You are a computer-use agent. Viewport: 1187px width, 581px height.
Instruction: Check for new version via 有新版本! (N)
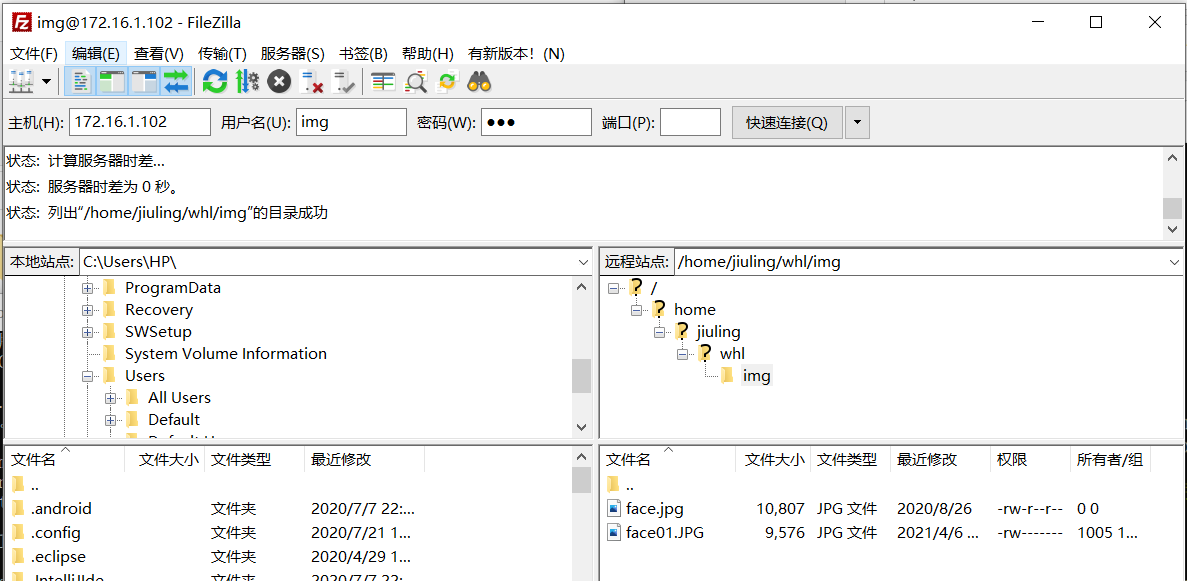[516, 53]
